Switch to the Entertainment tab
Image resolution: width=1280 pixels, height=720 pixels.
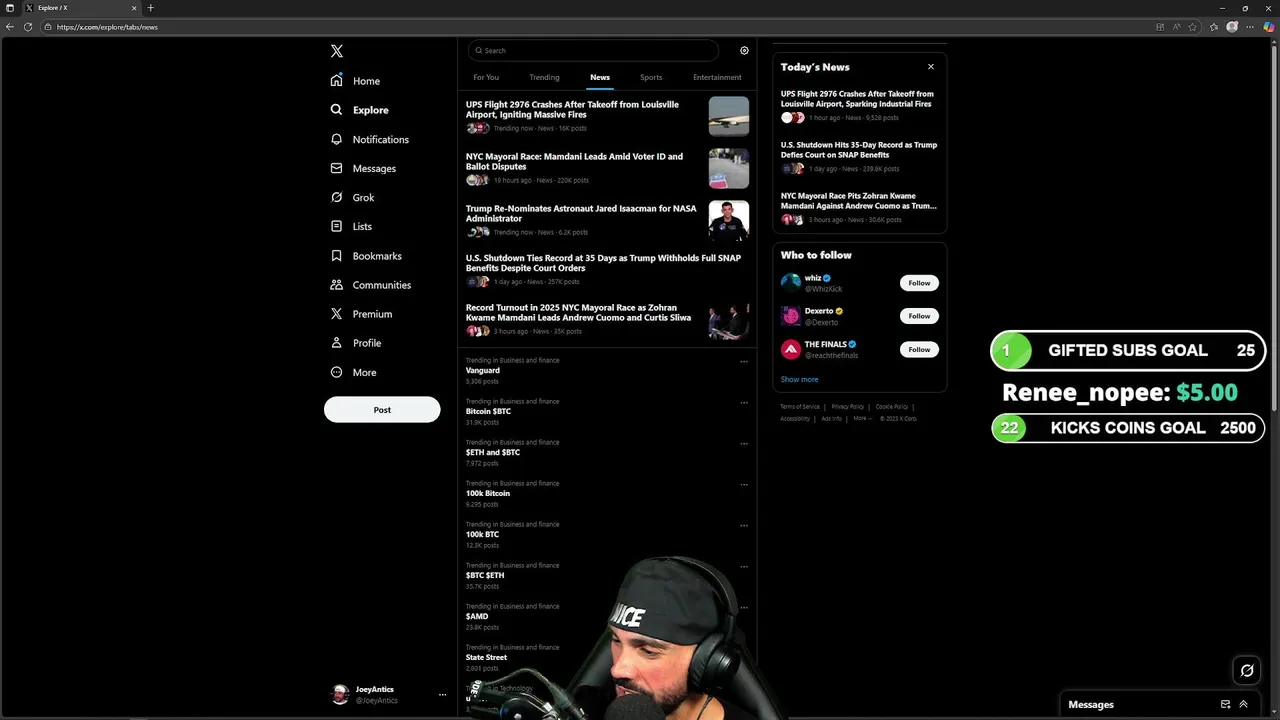pos(717,77)
